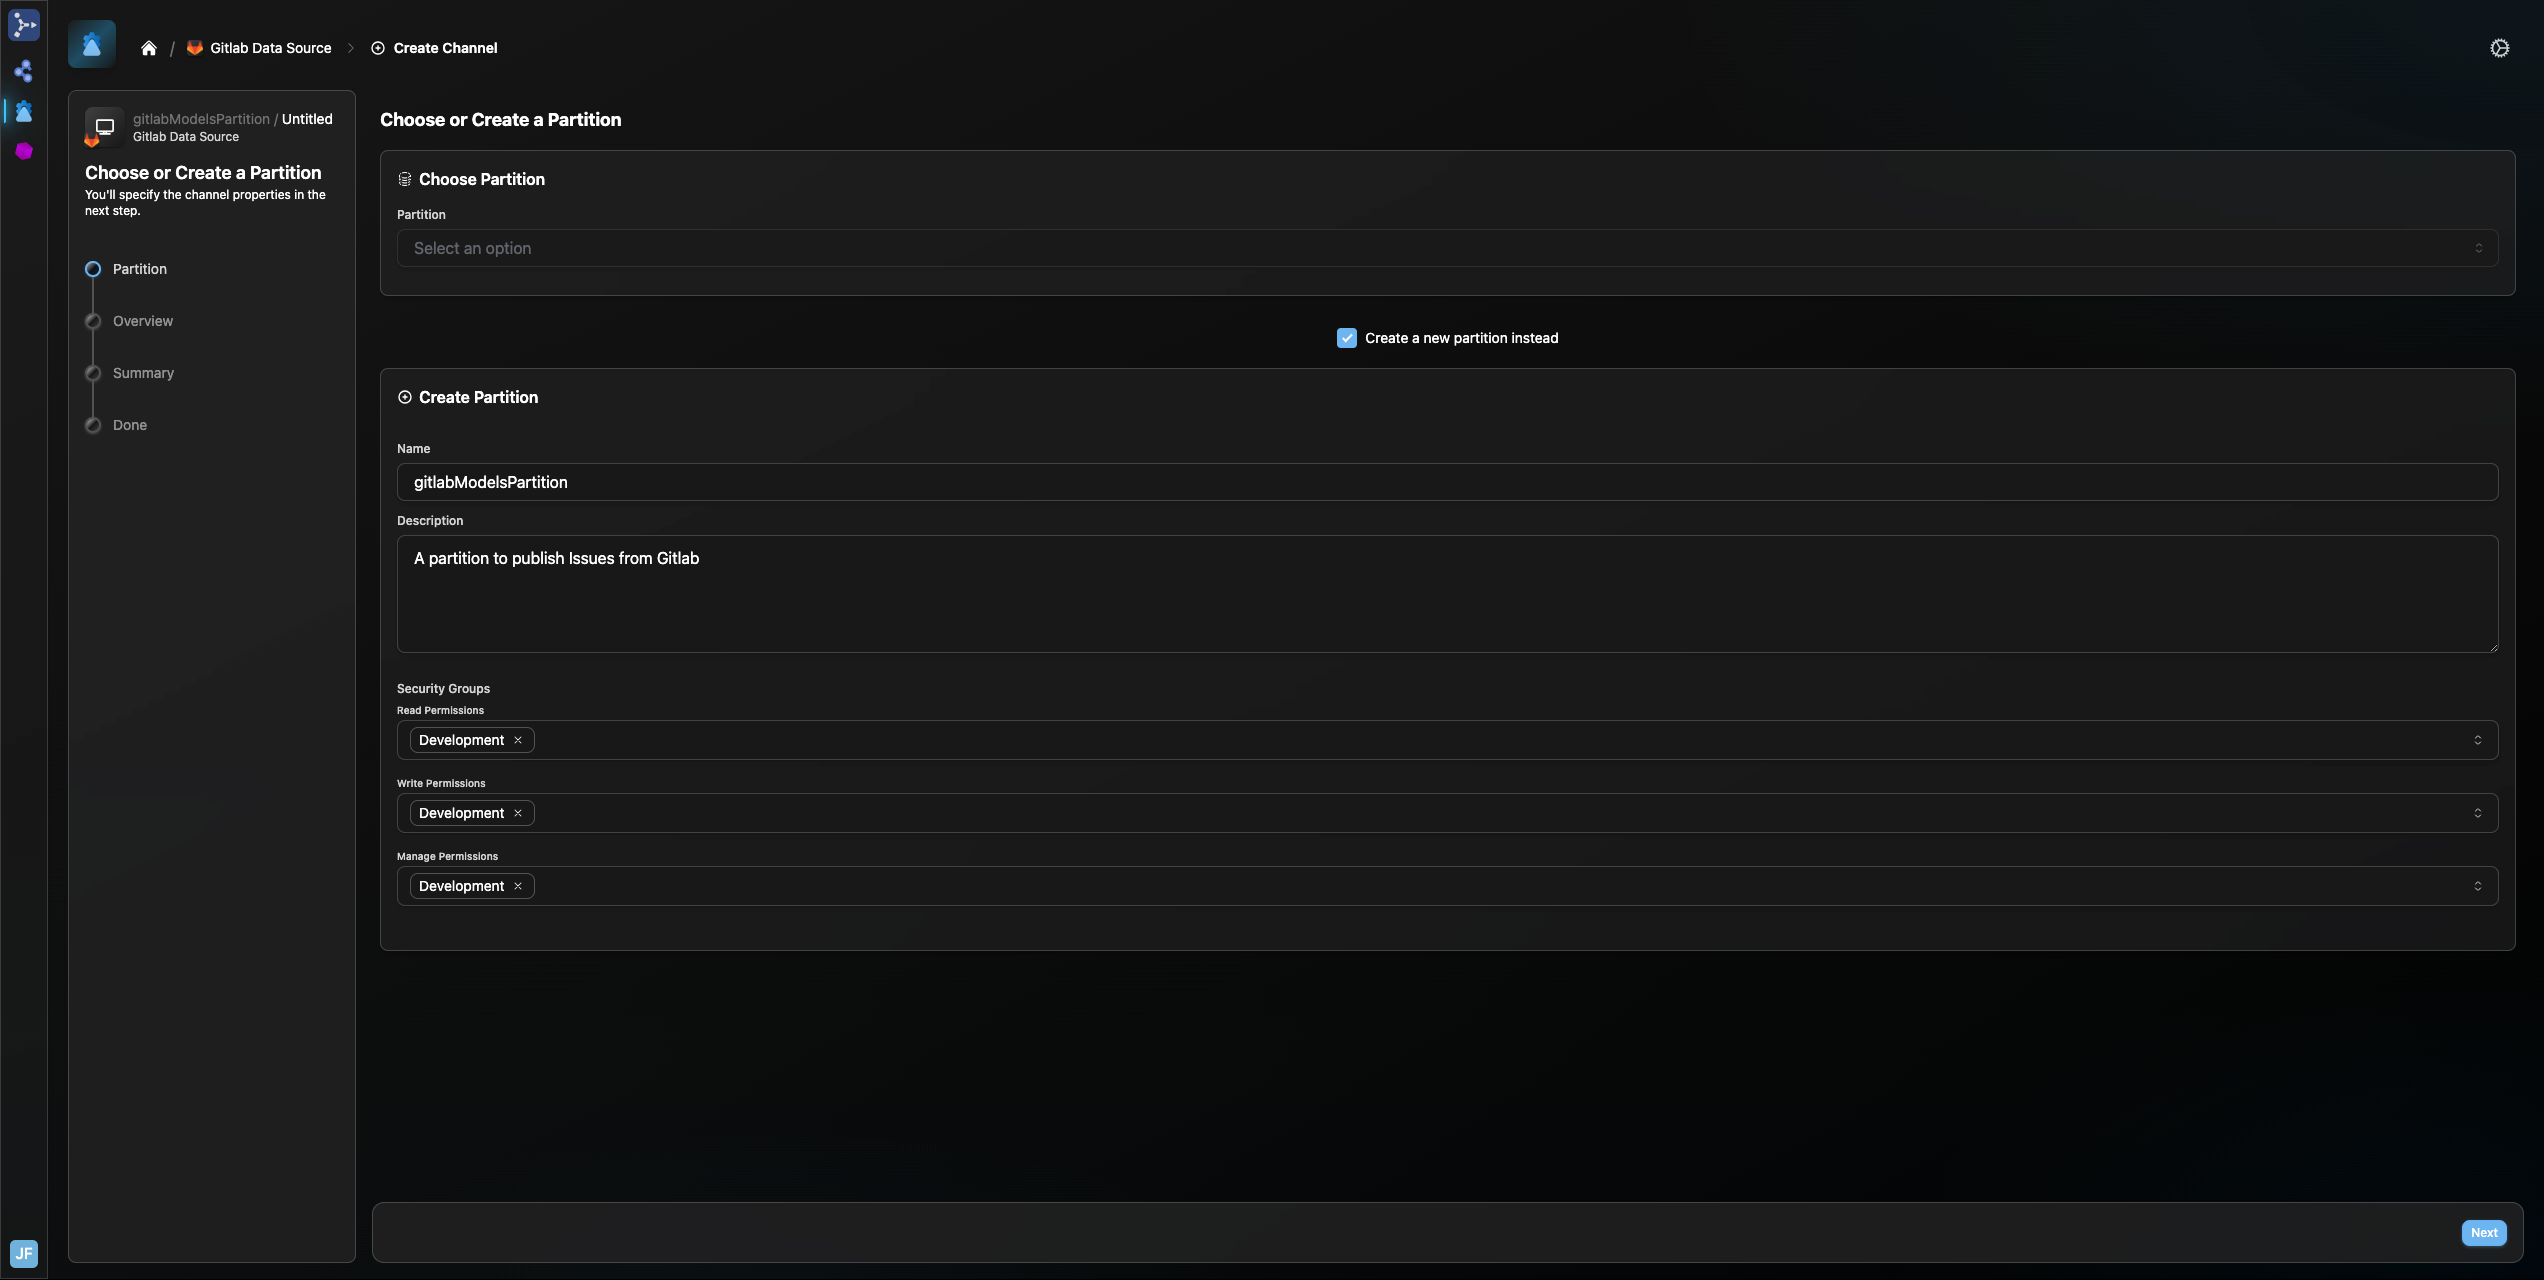This screenshot has height=1280, width=2544.
Task: Remove Development tag from Write Permissions
Action: [518, 813]
